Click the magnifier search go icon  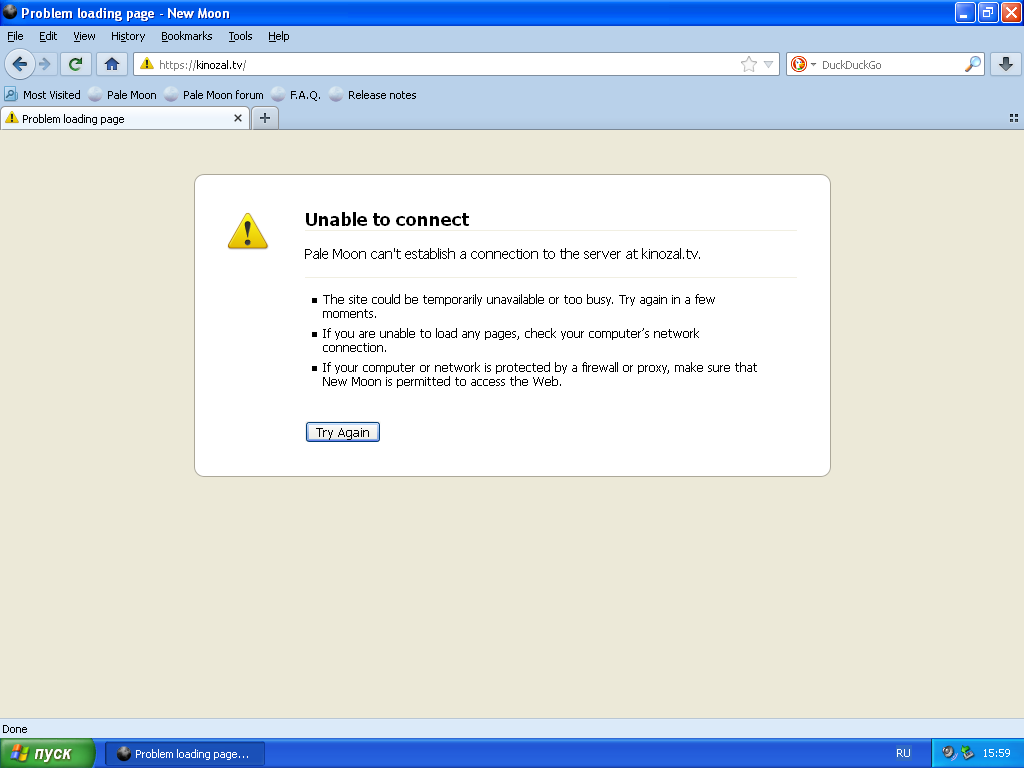pos(972,64)
